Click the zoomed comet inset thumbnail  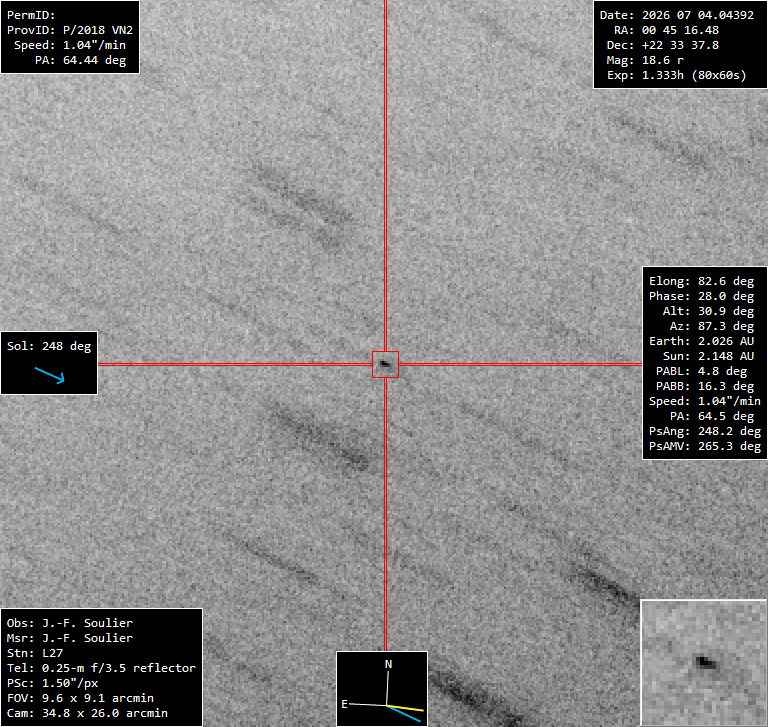click(704, 662)
